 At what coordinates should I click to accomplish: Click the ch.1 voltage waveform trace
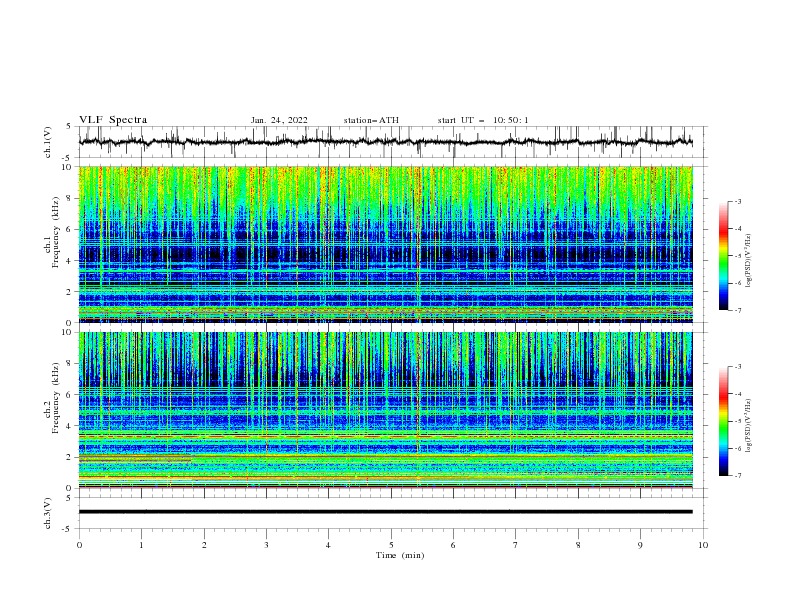[x=385, y=142]
